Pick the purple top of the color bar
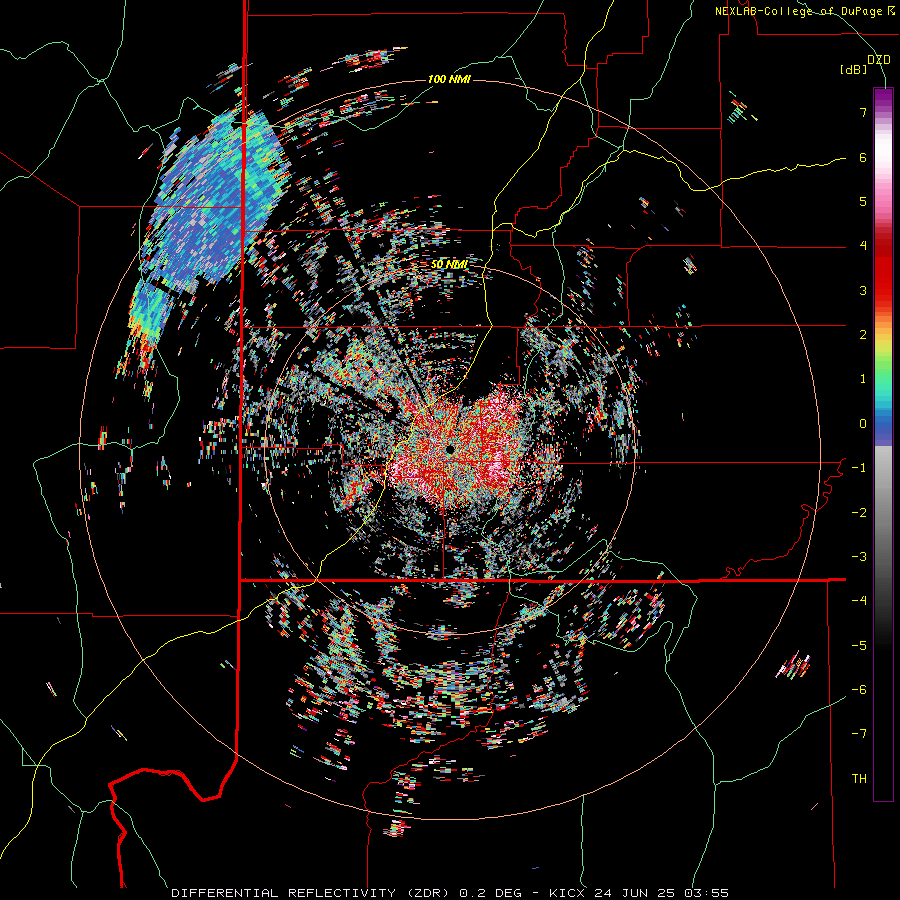The height and width of the screenshot is (900, 900). click(x=883, y=96)
